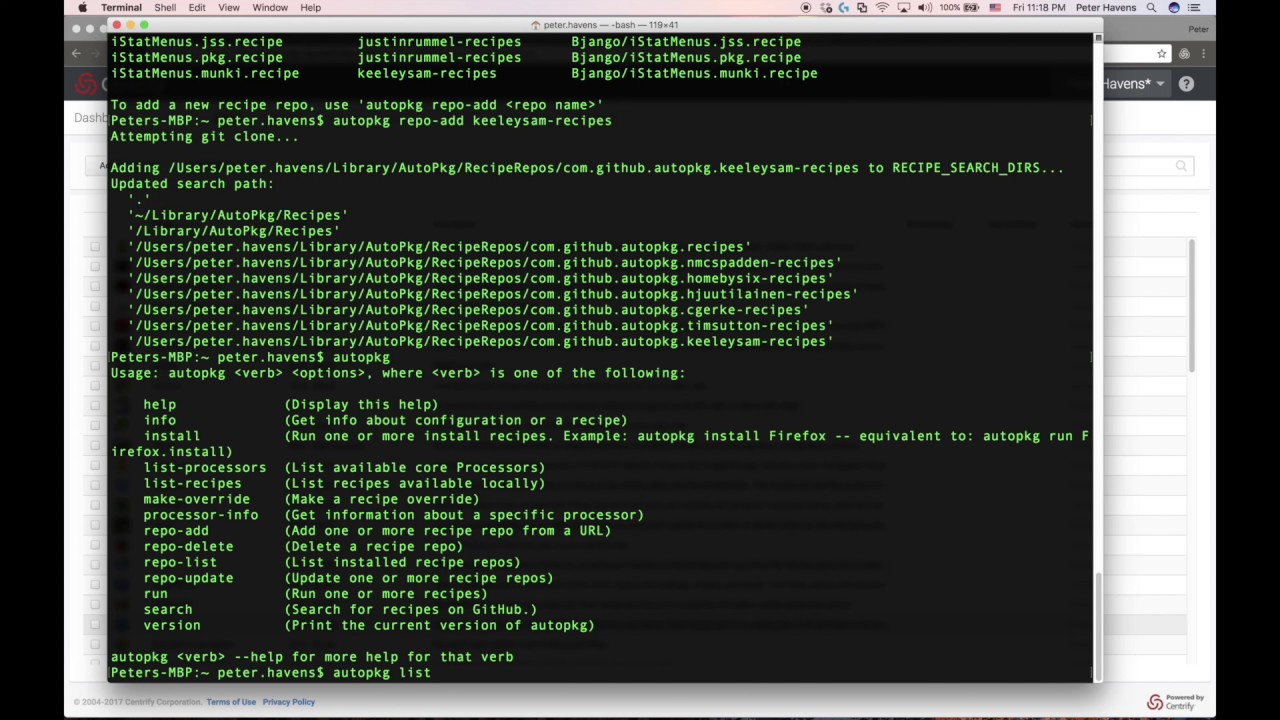
Task: Click the 'version' verb text
Action: [x=172, y=626]
